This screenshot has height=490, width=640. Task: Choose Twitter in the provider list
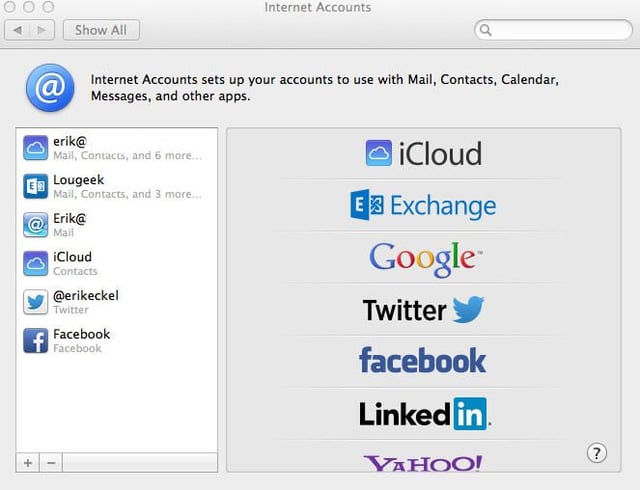click(x=424, y=310)
